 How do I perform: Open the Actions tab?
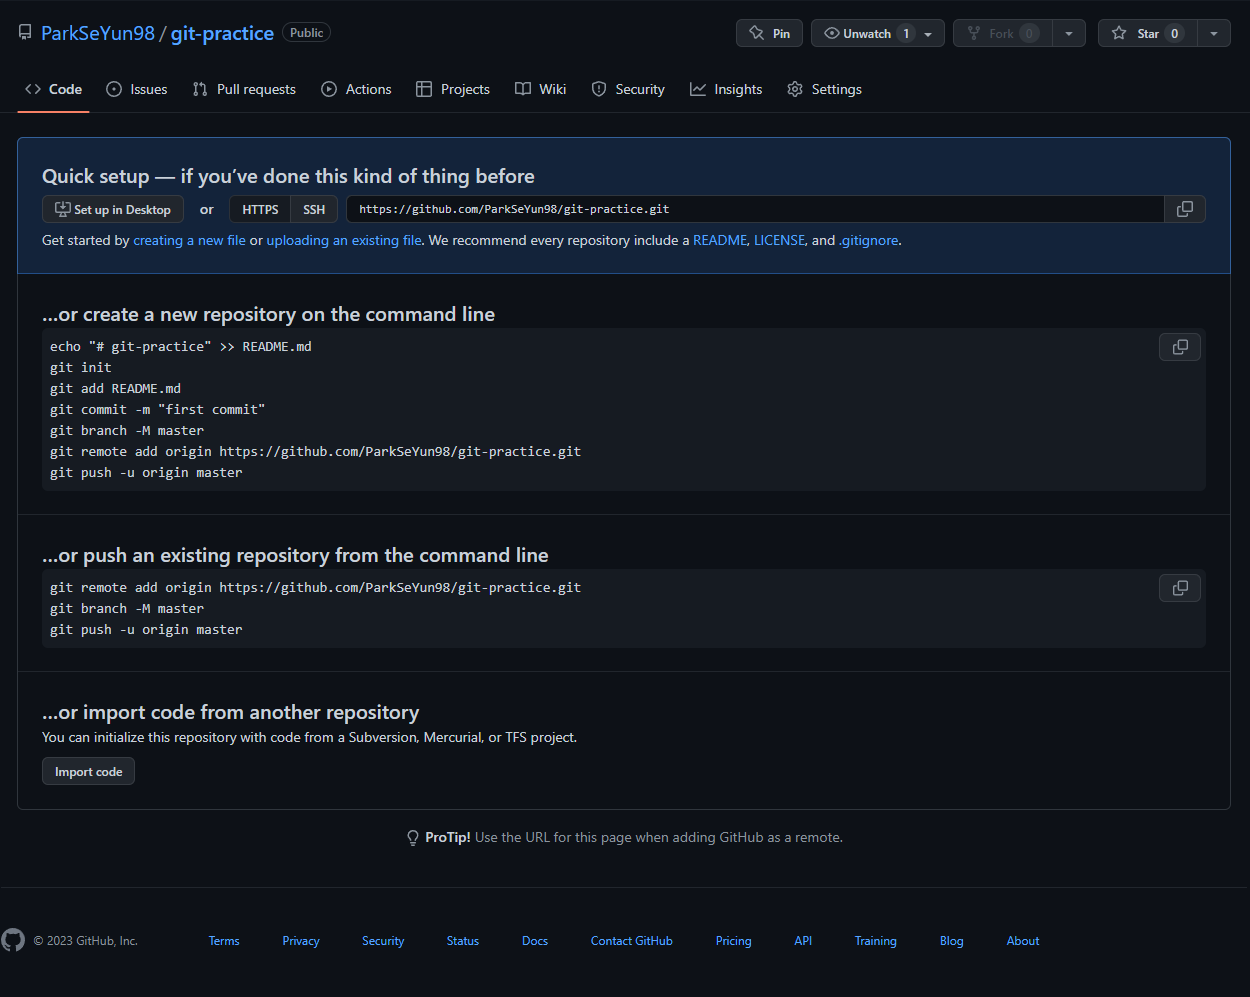(356, 89)
